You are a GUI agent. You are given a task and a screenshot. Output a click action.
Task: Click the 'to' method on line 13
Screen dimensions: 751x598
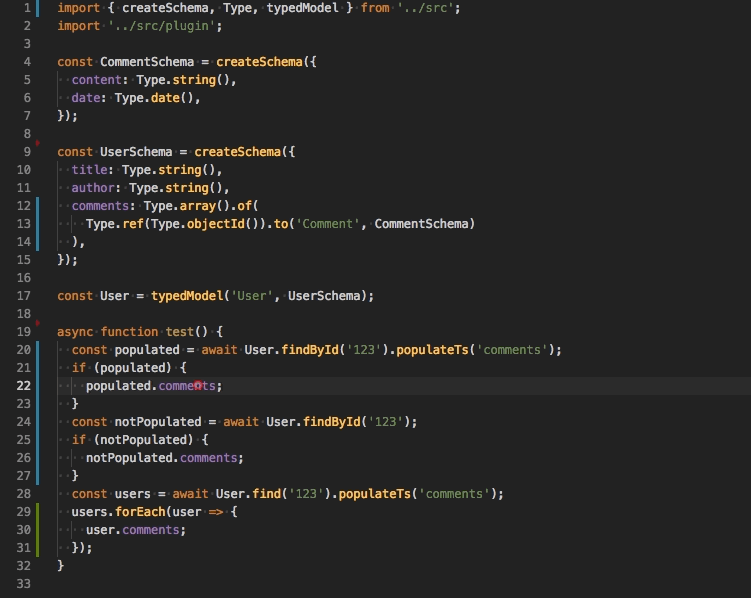(281, 224)
